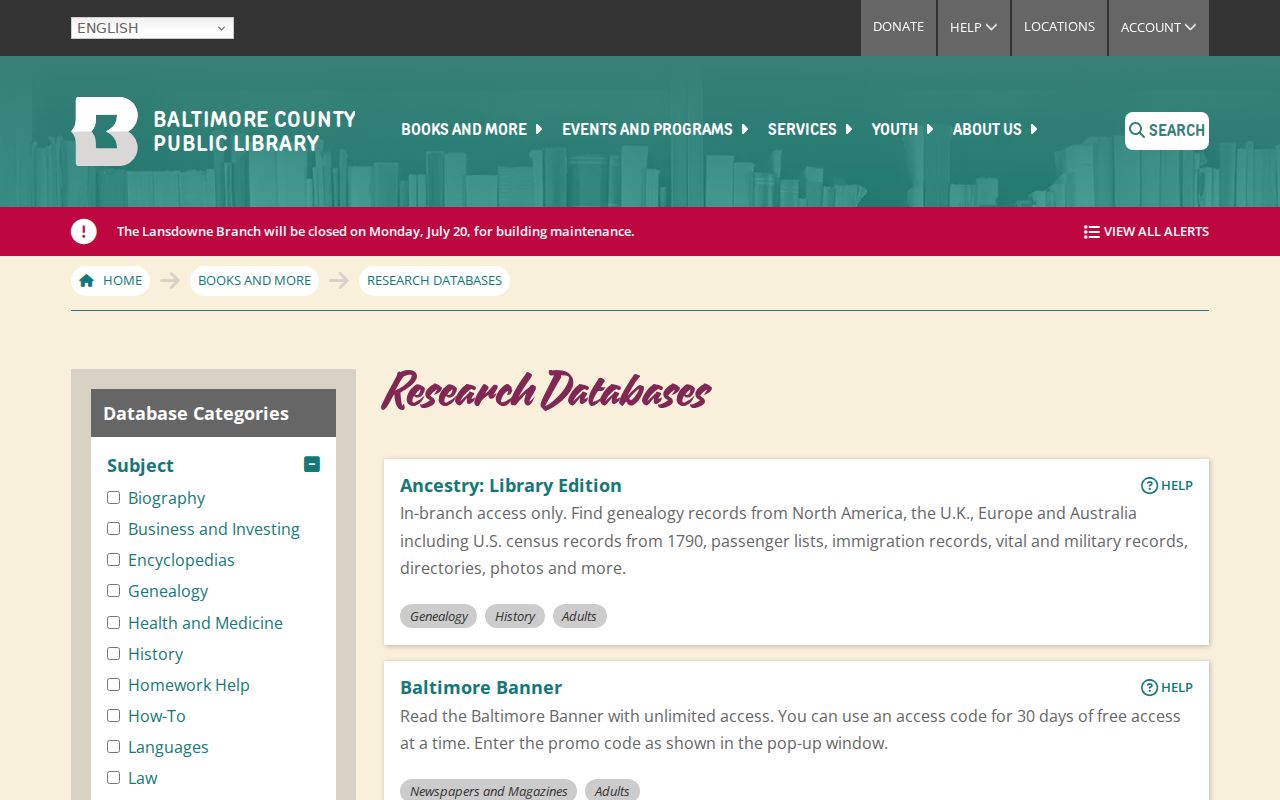Click History tag under Ancestry
Image resolution: width=1280 pixels, height=800 pixels.
pos(515,616)
